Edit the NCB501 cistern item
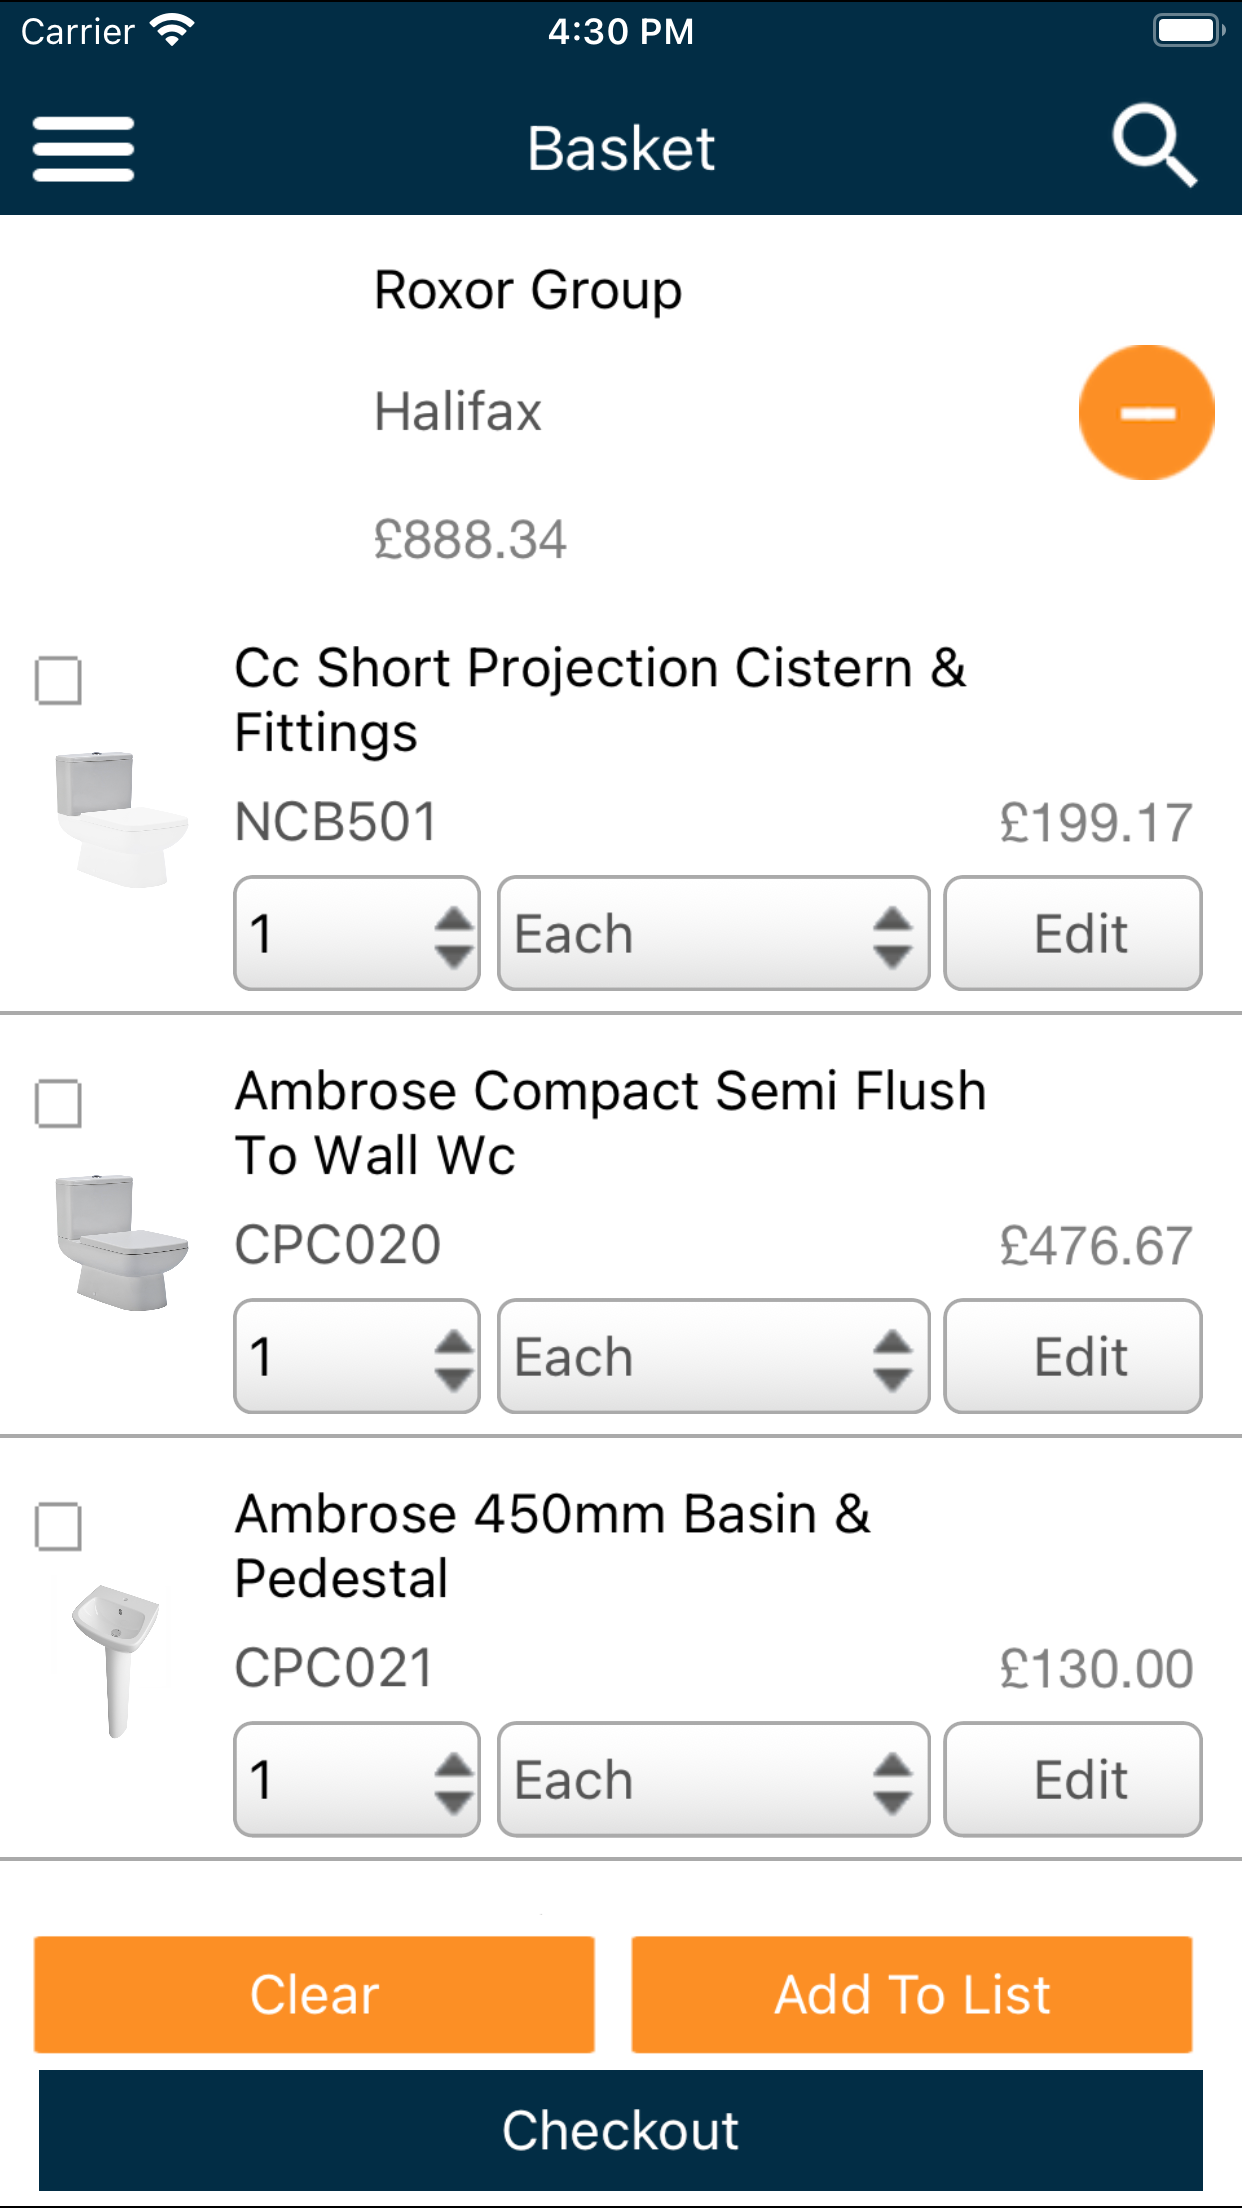 point(1073,933)
